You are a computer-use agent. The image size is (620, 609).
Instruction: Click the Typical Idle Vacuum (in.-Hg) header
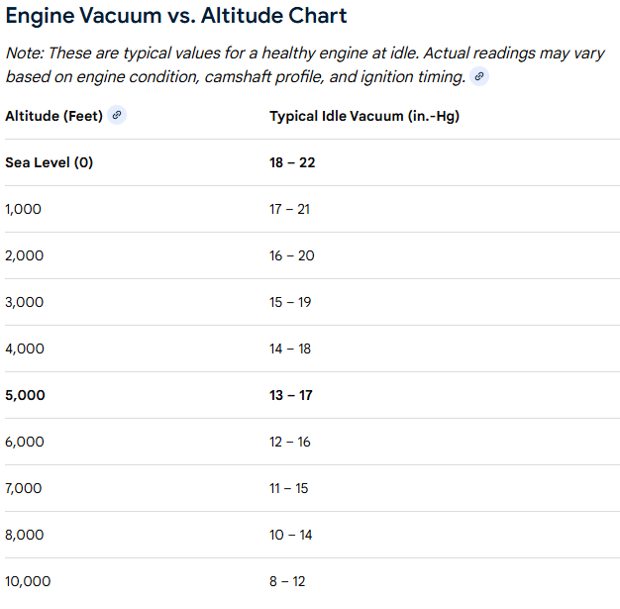tap(364, 116)
